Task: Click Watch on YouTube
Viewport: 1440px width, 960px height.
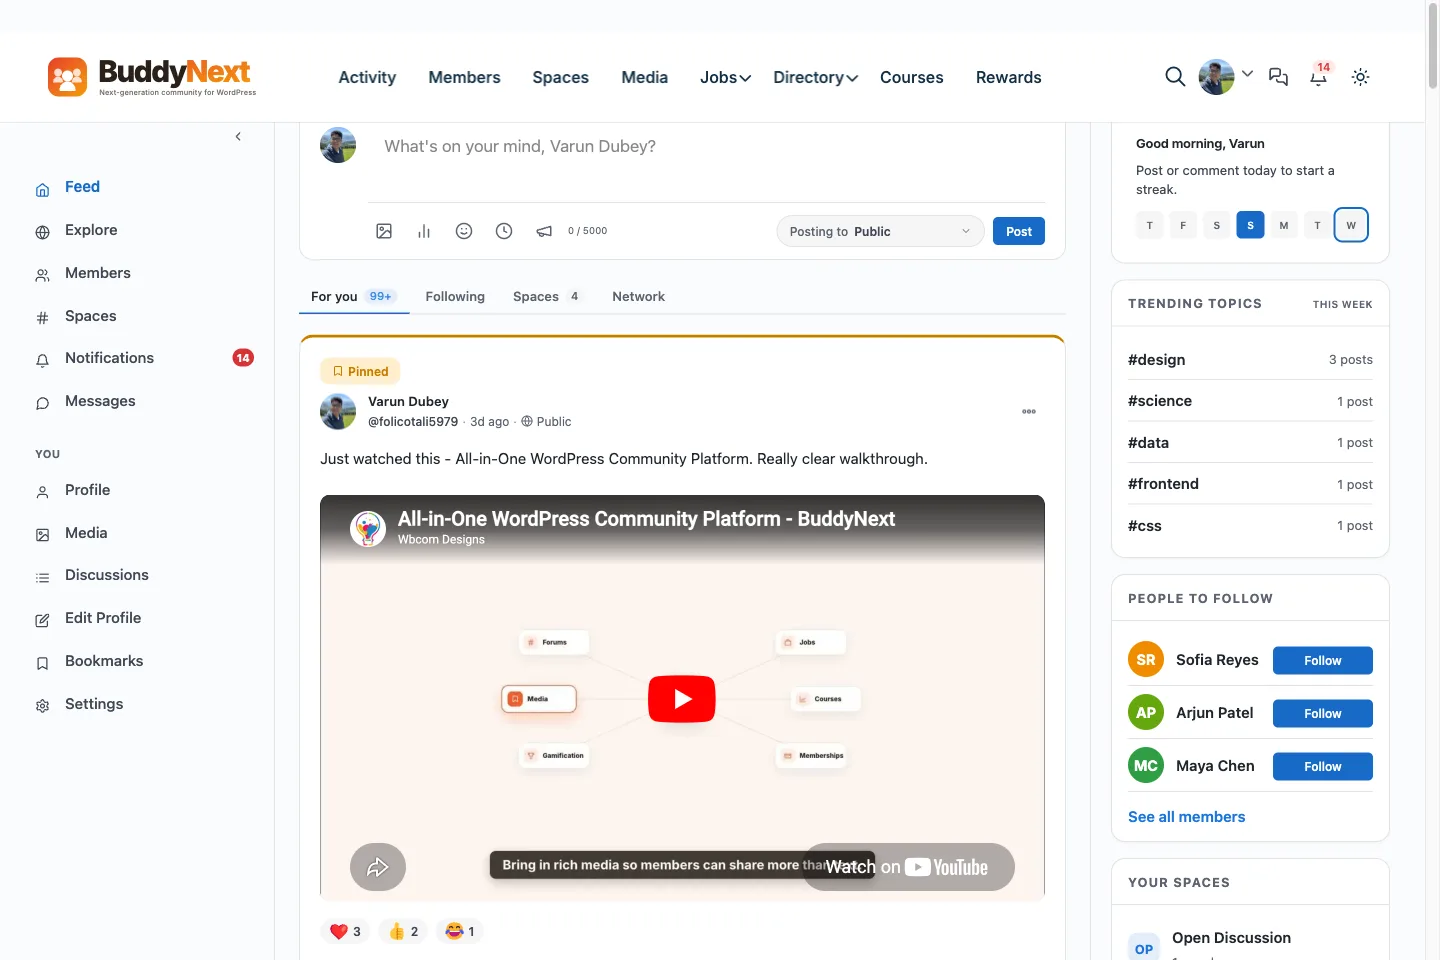Action: [x=909, y=867]
